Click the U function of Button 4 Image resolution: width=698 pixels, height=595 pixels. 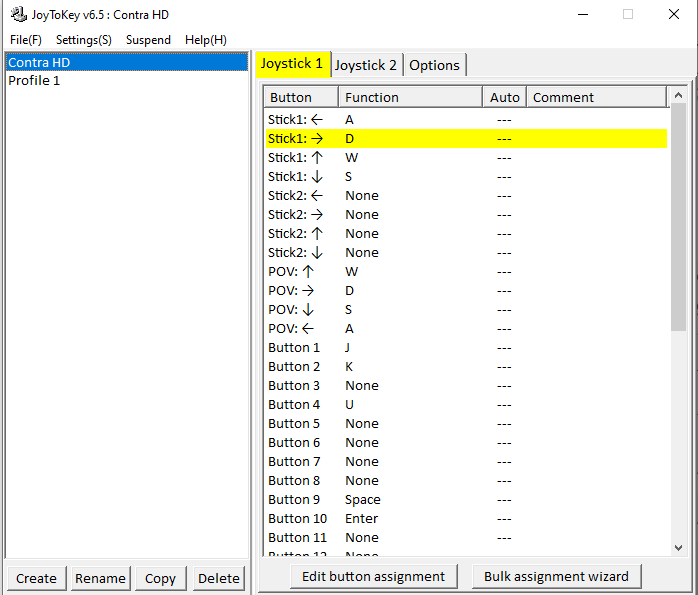349,405
